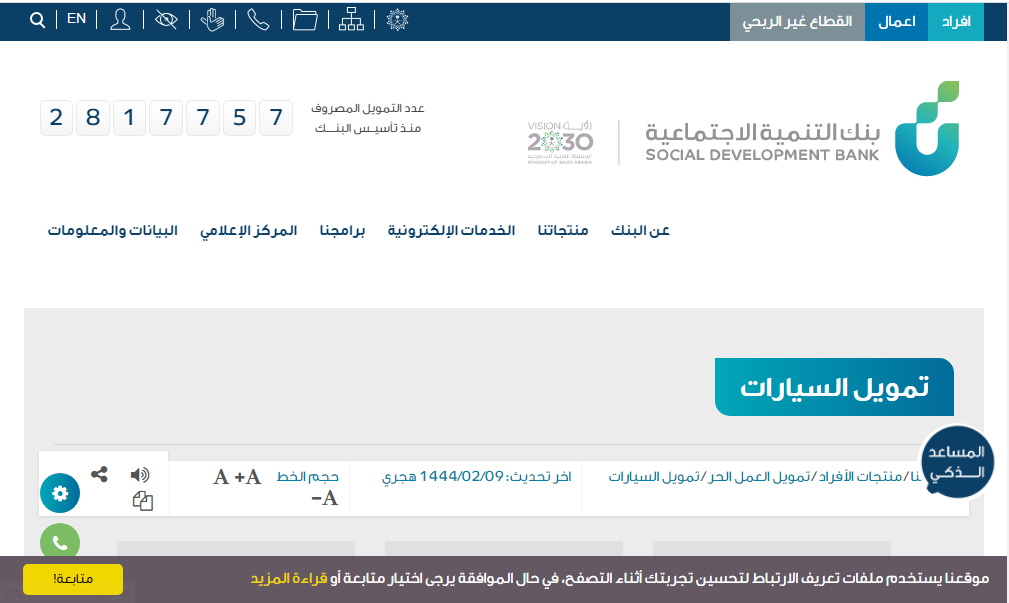
Task: Open the folder icon in top bar
Action: pyautogui.click(x=304, y=20)
